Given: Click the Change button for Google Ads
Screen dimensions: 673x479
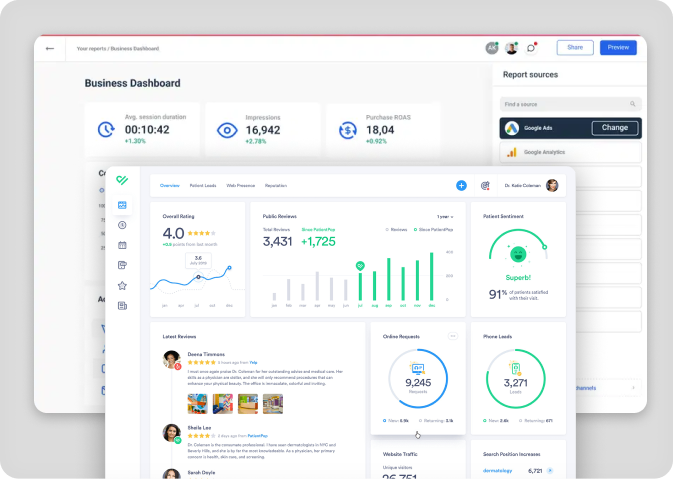Looking at the screenshot, I should tap(615, 128).
